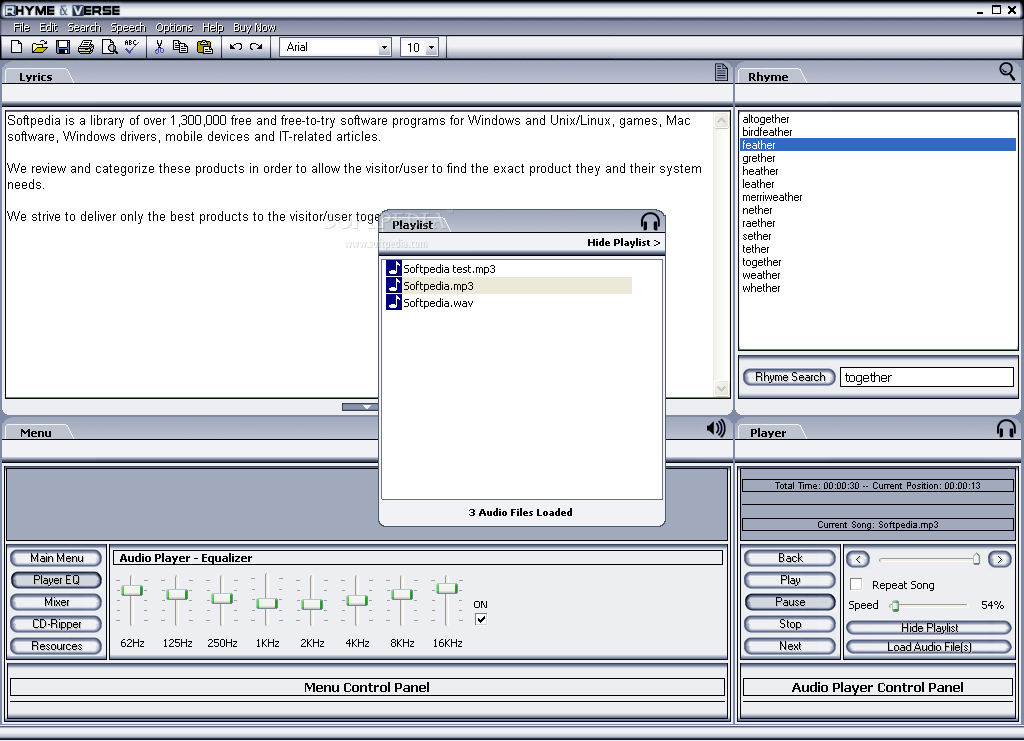Click the Rhyme Search button
Image resolution: width=1024 pixels, height=741 pixels.
pos(790,377)
